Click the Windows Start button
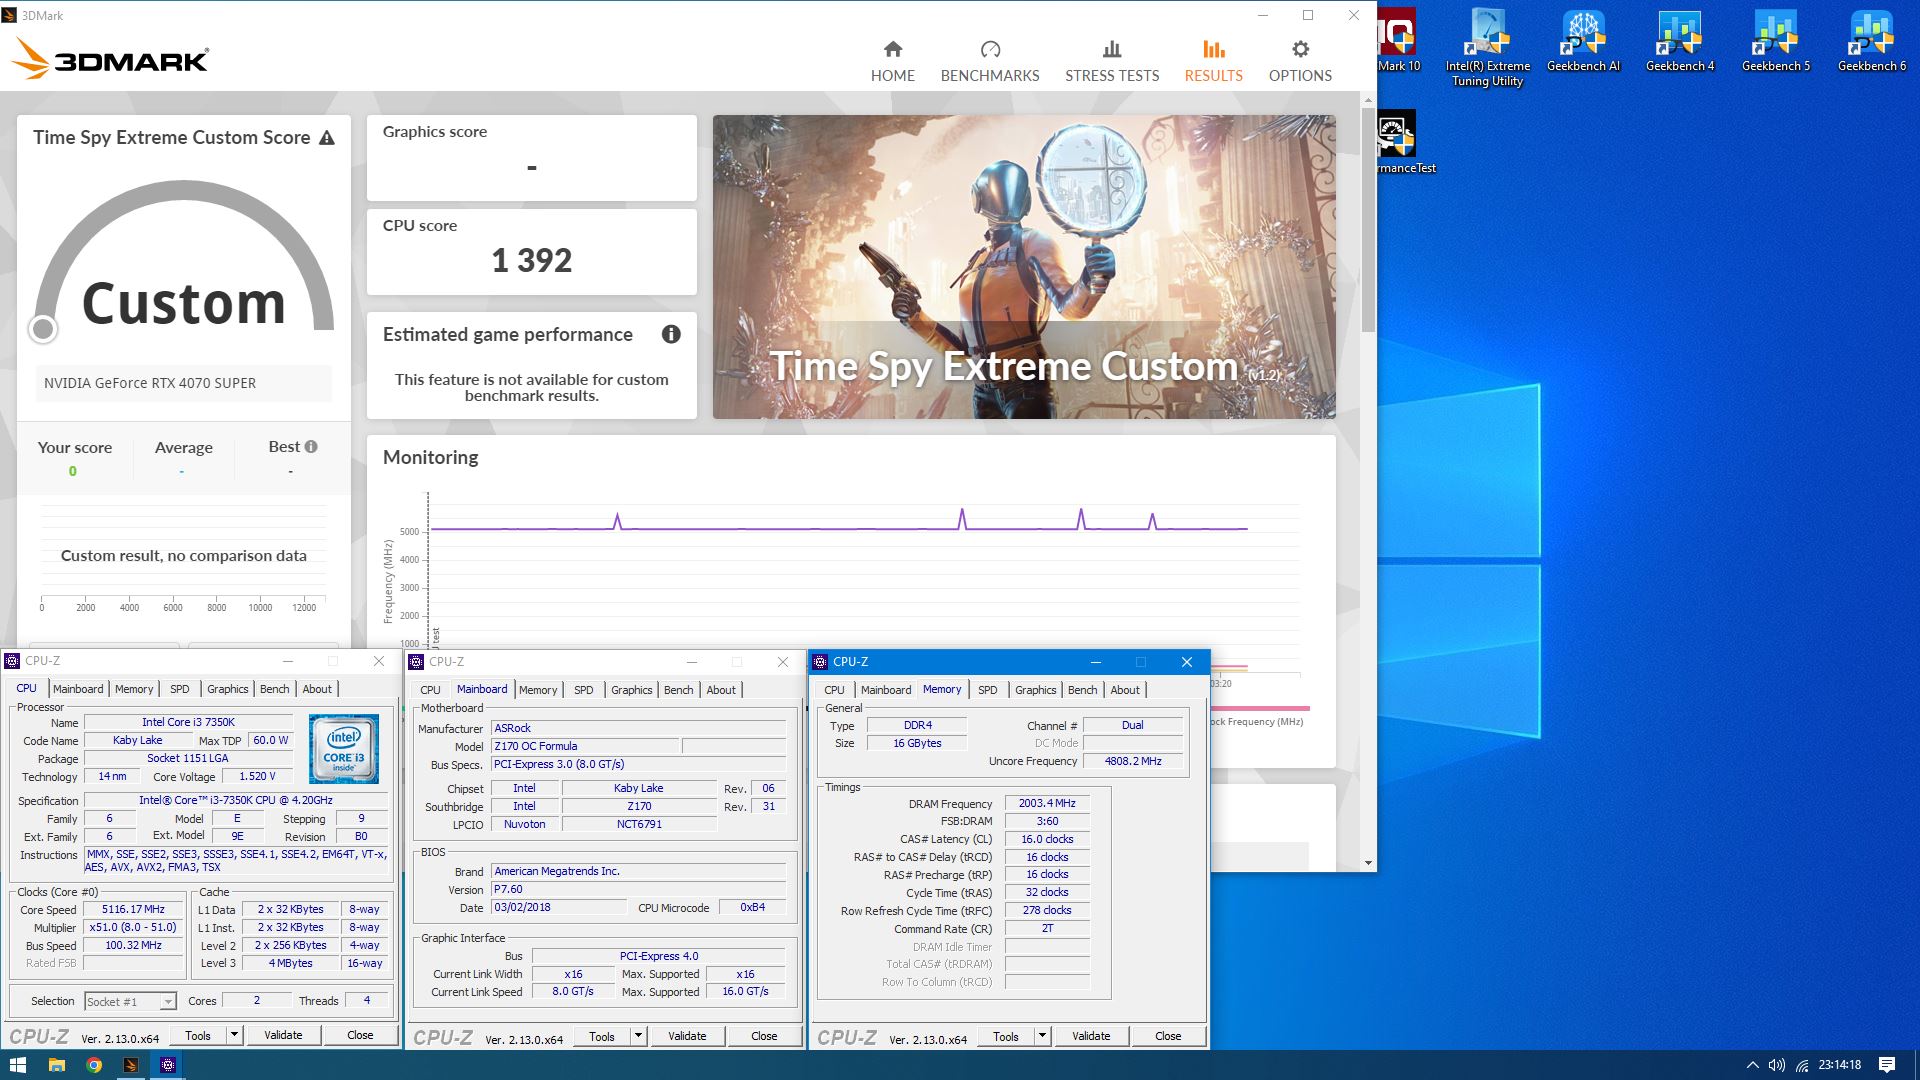 click(x=17, y=1065)
